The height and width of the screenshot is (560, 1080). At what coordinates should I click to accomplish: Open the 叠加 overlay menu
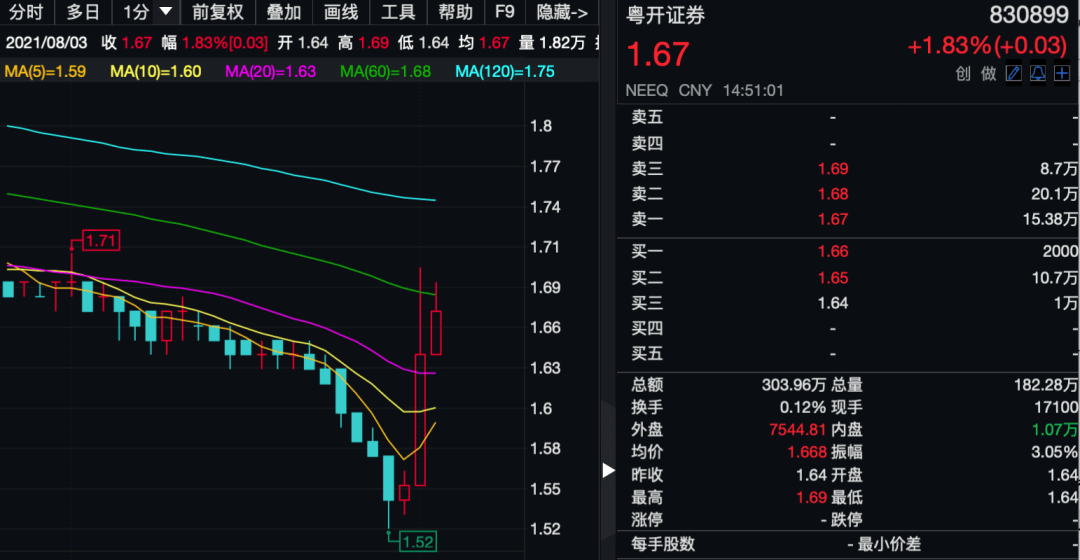(x=284, y=12)
